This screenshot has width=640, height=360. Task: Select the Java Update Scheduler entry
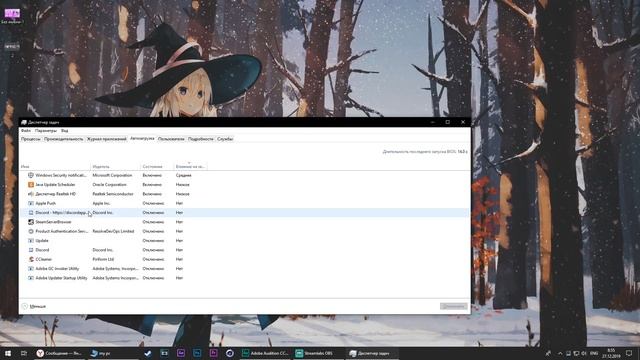pos(55,184)
